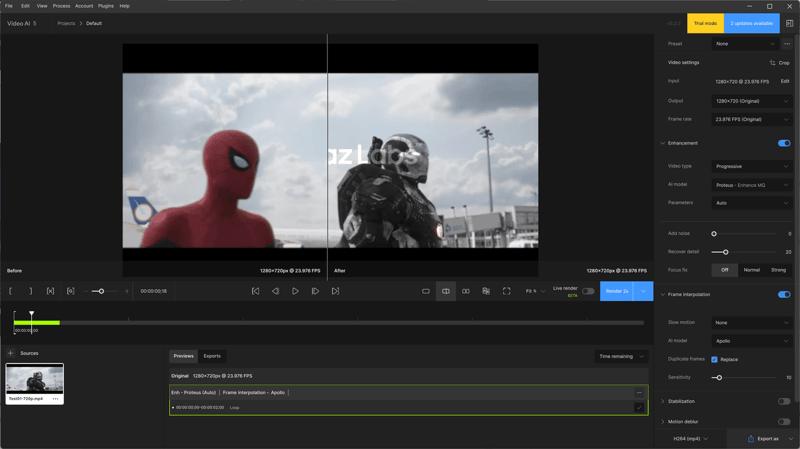Open the Enhancement AI model dropdown

pos(752,185)
